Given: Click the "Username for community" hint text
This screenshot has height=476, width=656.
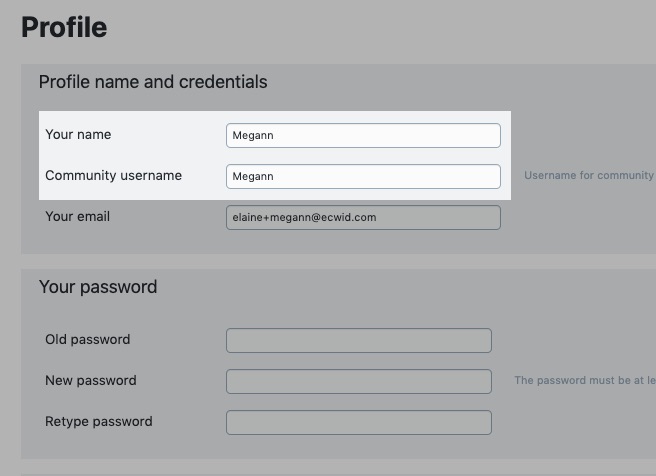Looking at the screenshot, I should pos(589,175).
